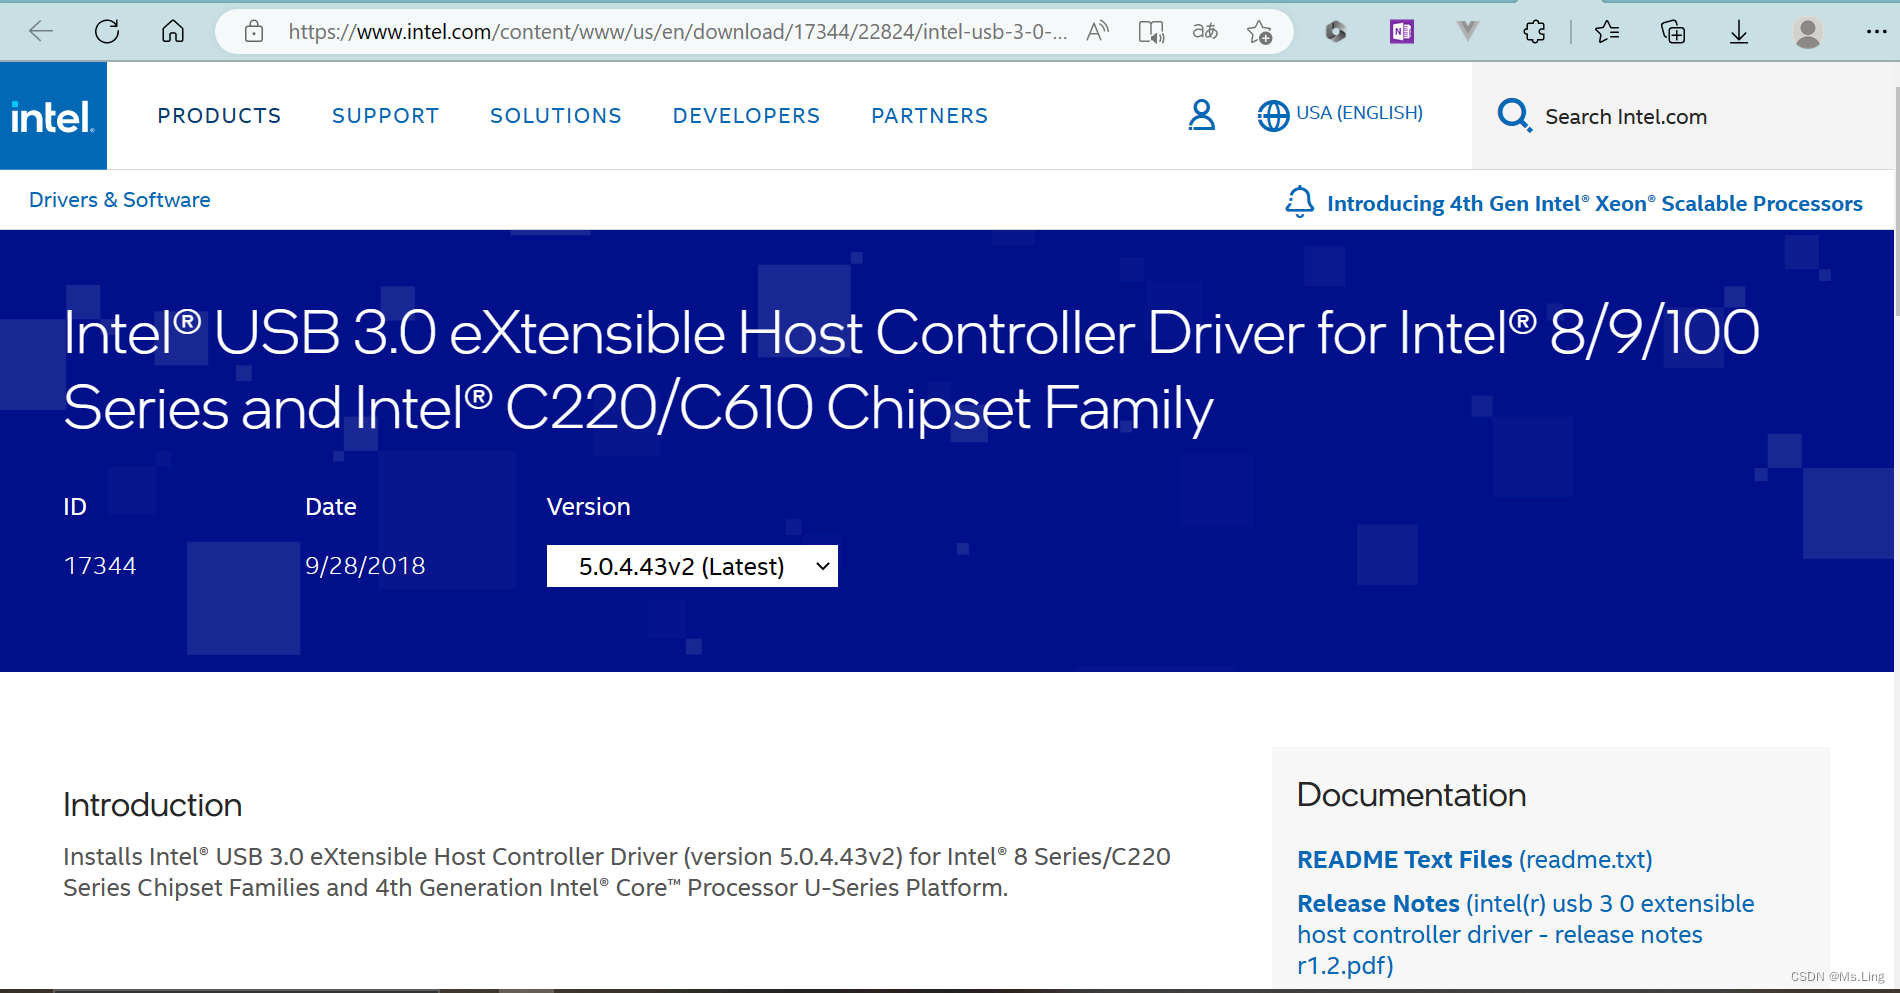Open the Extensions puzzle icon
This screenshot has height=993, width=1900.
[x=1534, y=32]
